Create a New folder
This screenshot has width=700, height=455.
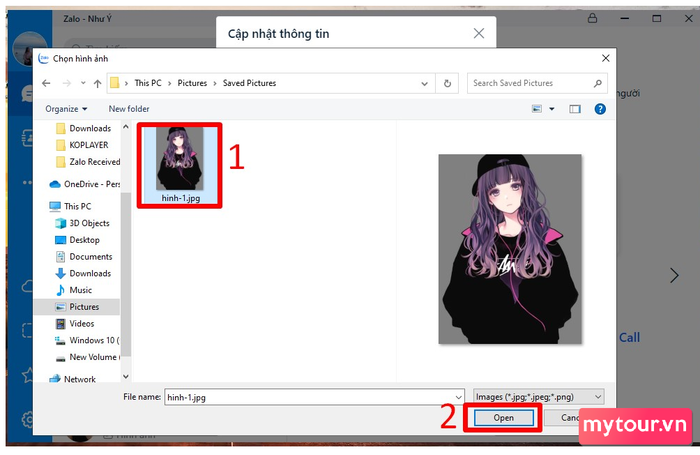(129, 109)
